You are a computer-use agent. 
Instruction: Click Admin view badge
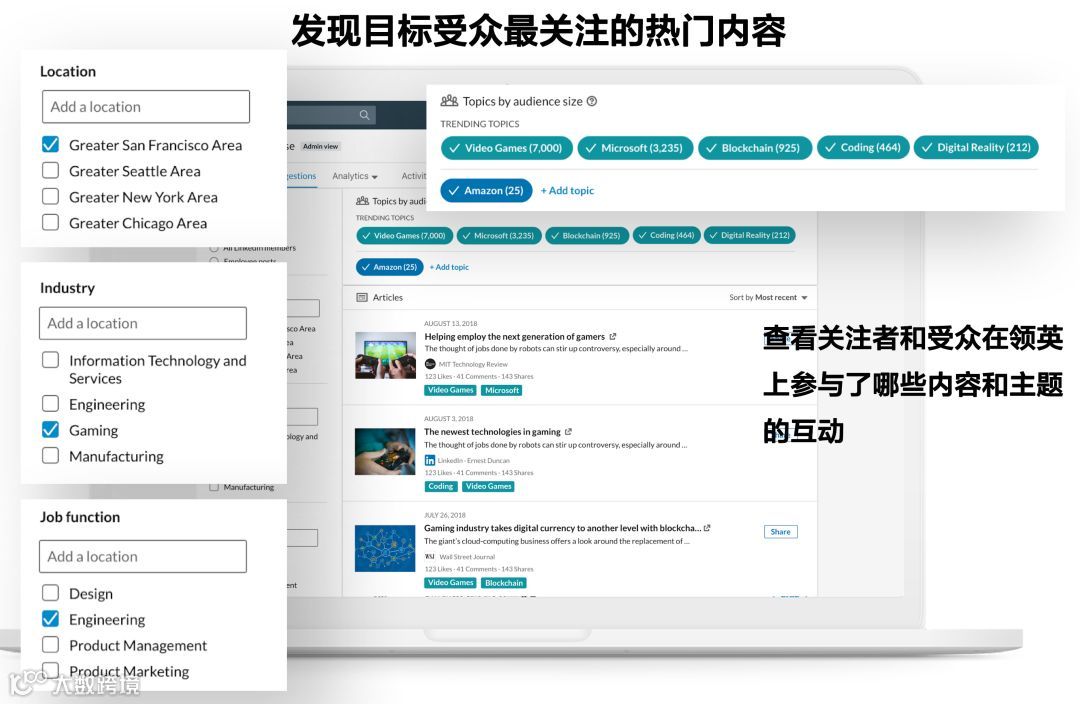320,147
